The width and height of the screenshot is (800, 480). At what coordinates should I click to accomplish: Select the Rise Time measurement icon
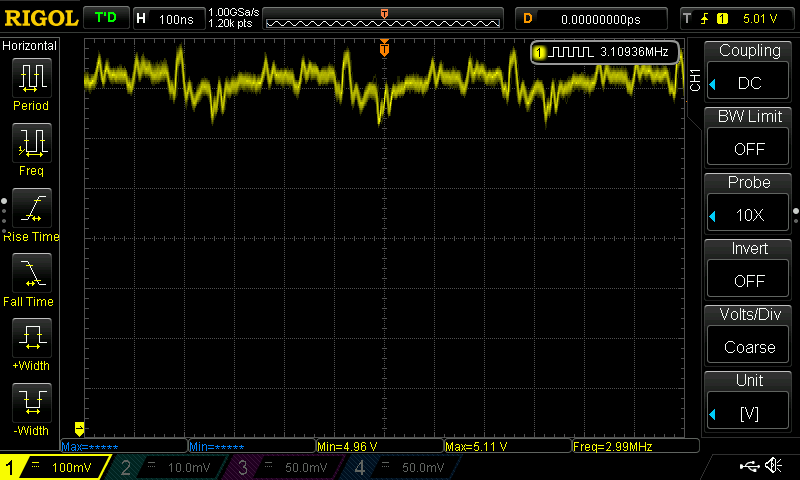32,209
